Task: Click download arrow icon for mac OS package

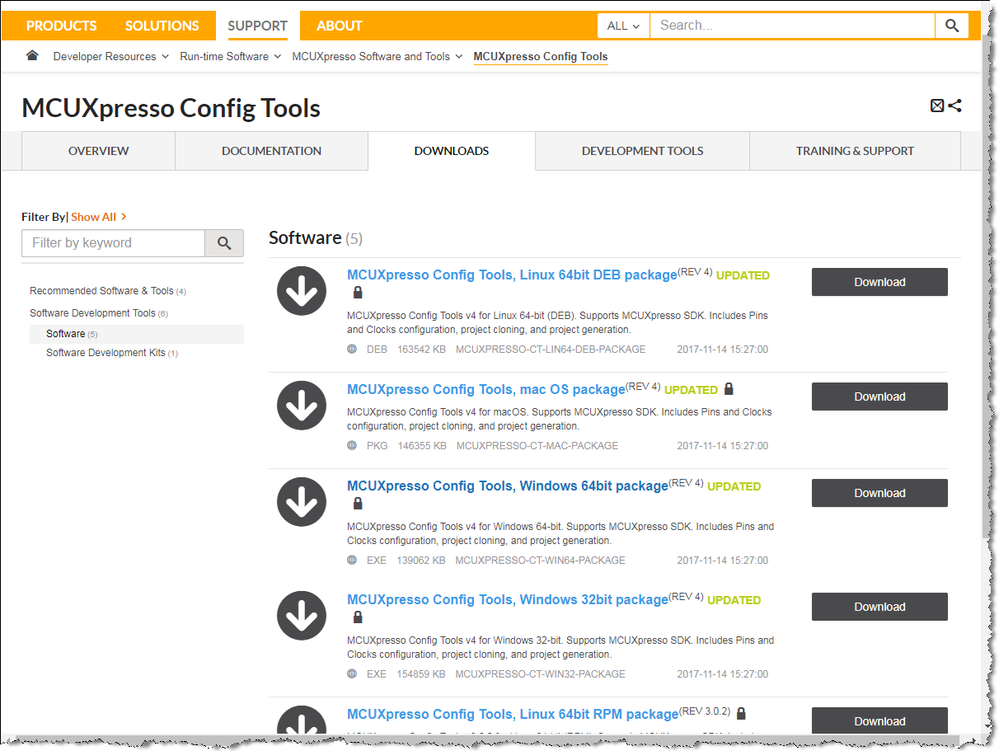Action: [x=301, y=406]
